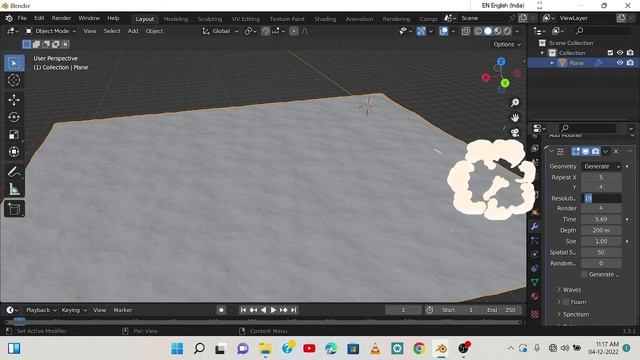Expand the Plane item in outliner
This screenshot has height=360, width=640.
552,63
